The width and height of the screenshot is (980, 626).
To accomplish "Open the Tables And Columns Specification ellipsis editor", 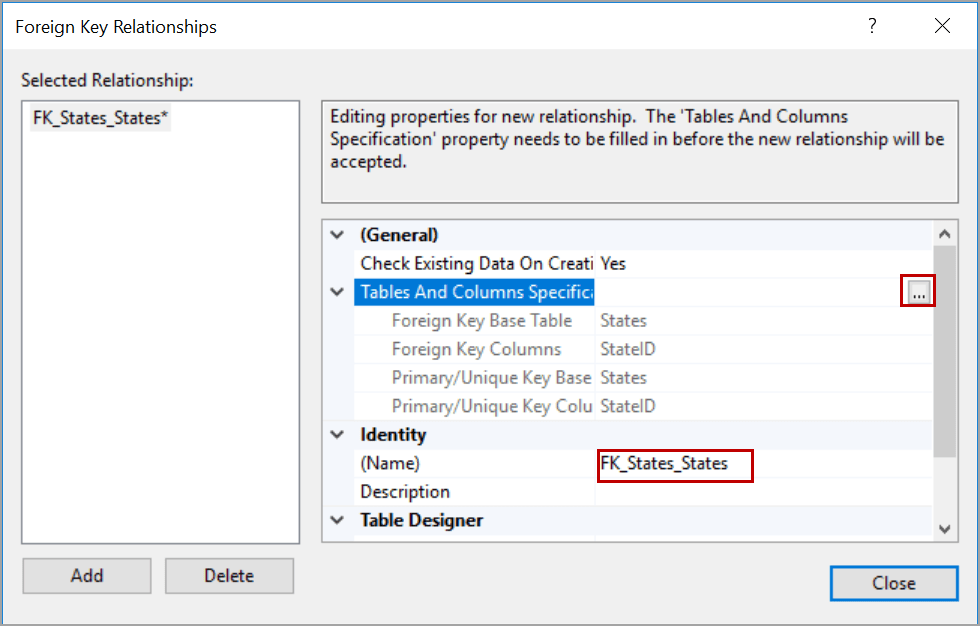I will tap(917, 289).
